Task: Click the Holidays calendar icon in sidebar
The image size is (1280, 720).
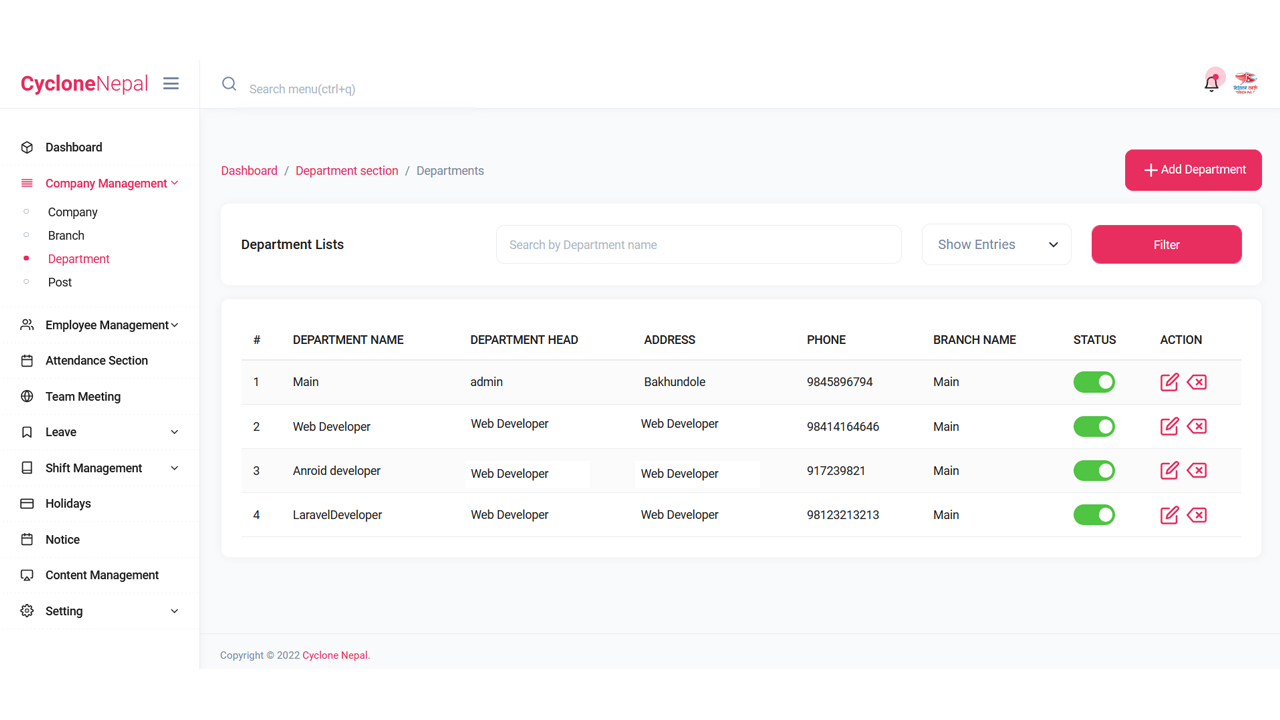Action: coord(25,503)
